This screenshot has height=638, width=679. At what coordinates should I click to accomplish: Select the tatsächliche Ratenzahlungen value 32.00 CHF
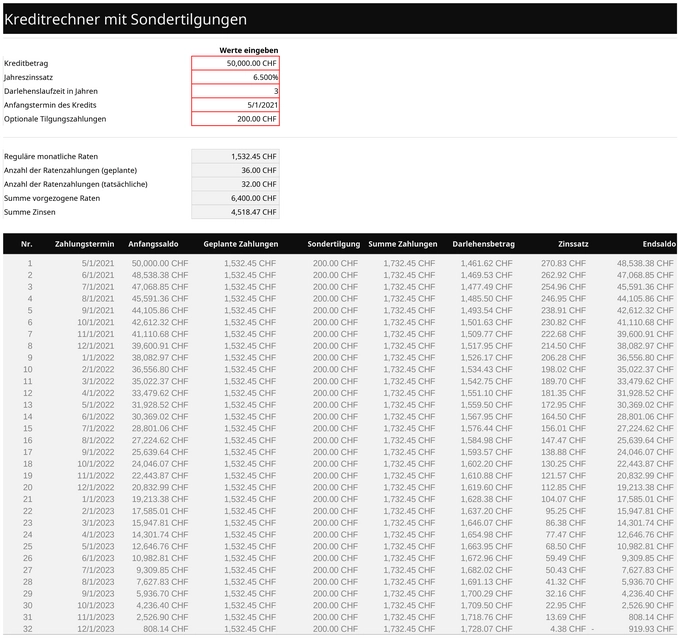coord(235,184)
